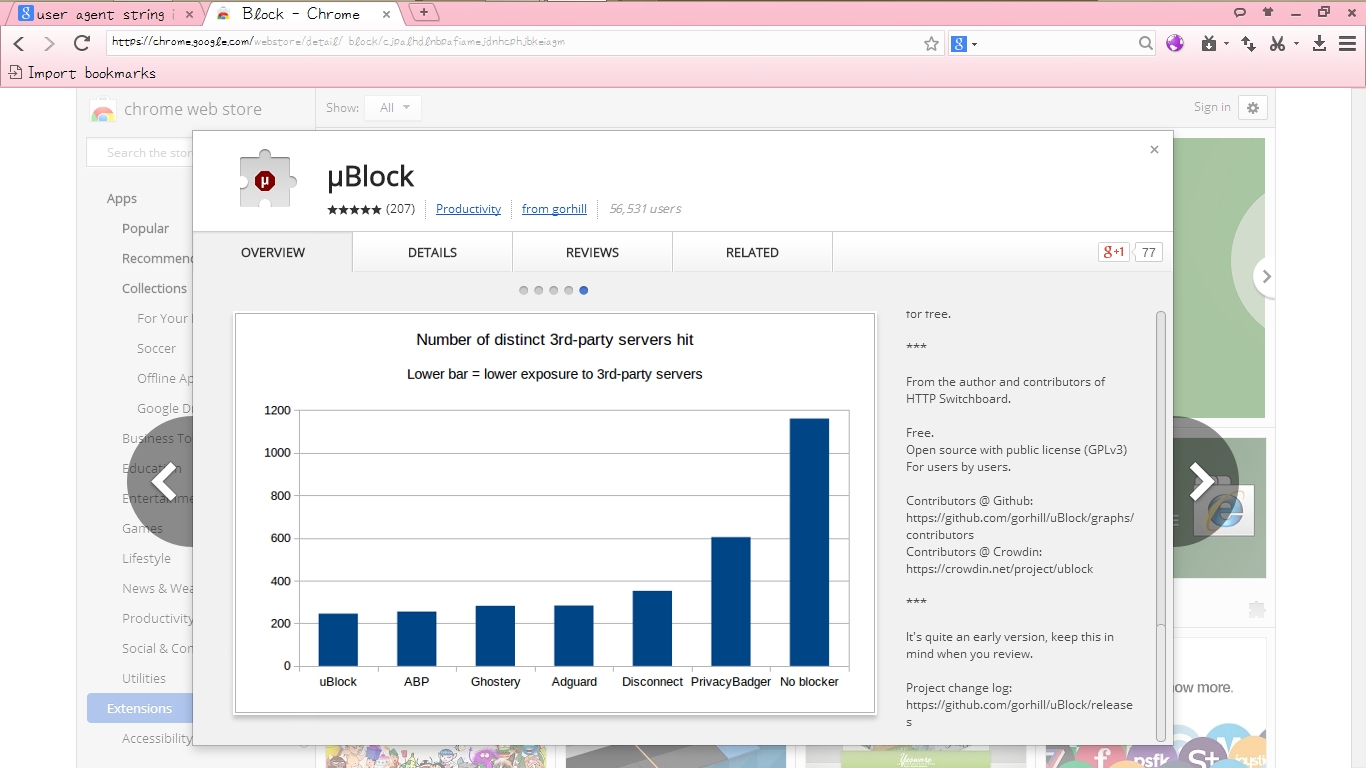Click the browser forward arrow
This screenshot has height=768, width=1366.
click(x=49, y=43)
